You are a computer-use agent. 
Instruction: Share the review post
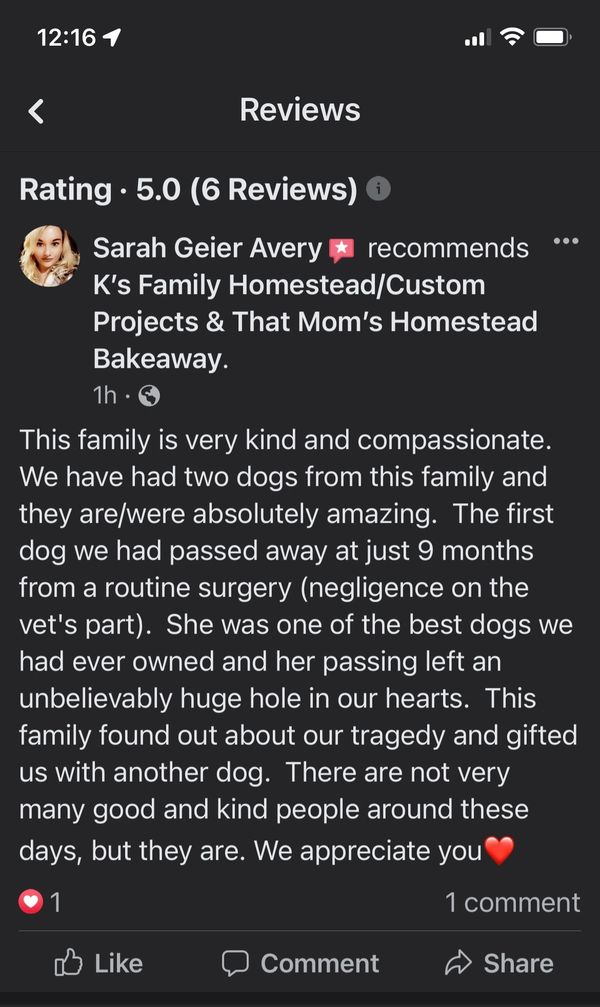[x=498, y=963]
